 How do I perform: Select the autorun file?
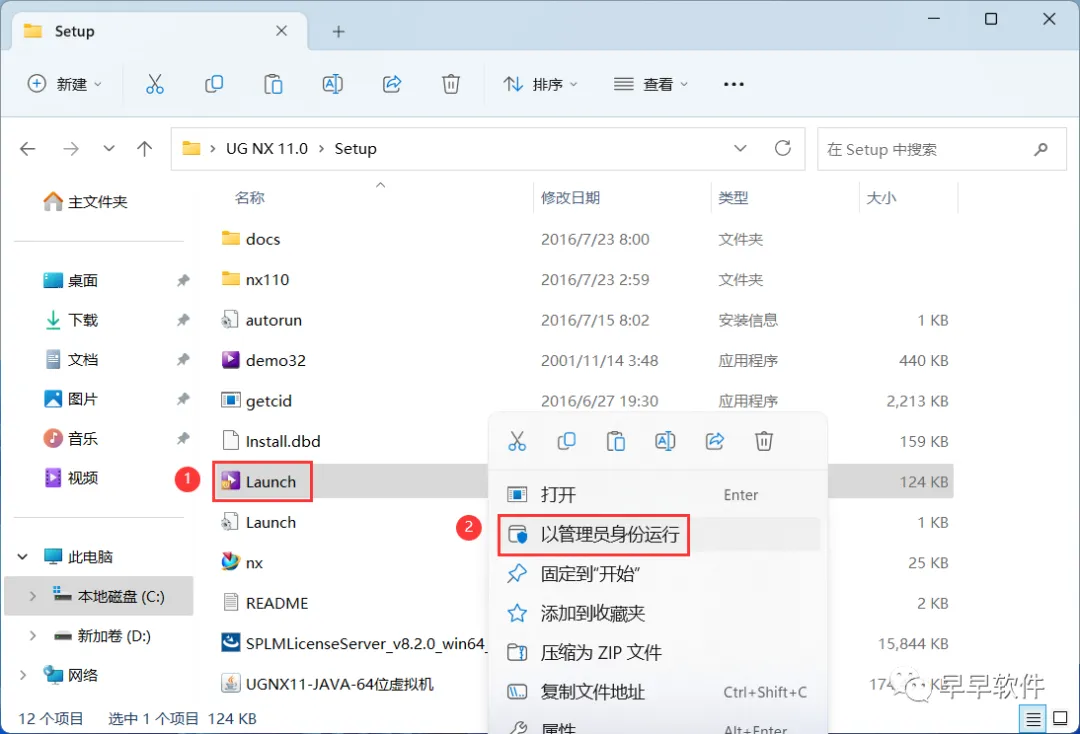(x=261, y=320)
